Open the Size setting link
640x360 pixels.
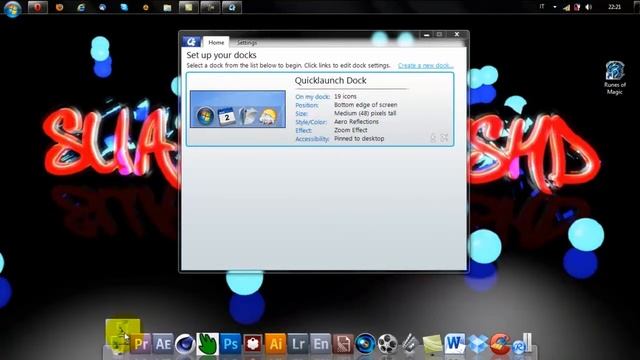301,113
